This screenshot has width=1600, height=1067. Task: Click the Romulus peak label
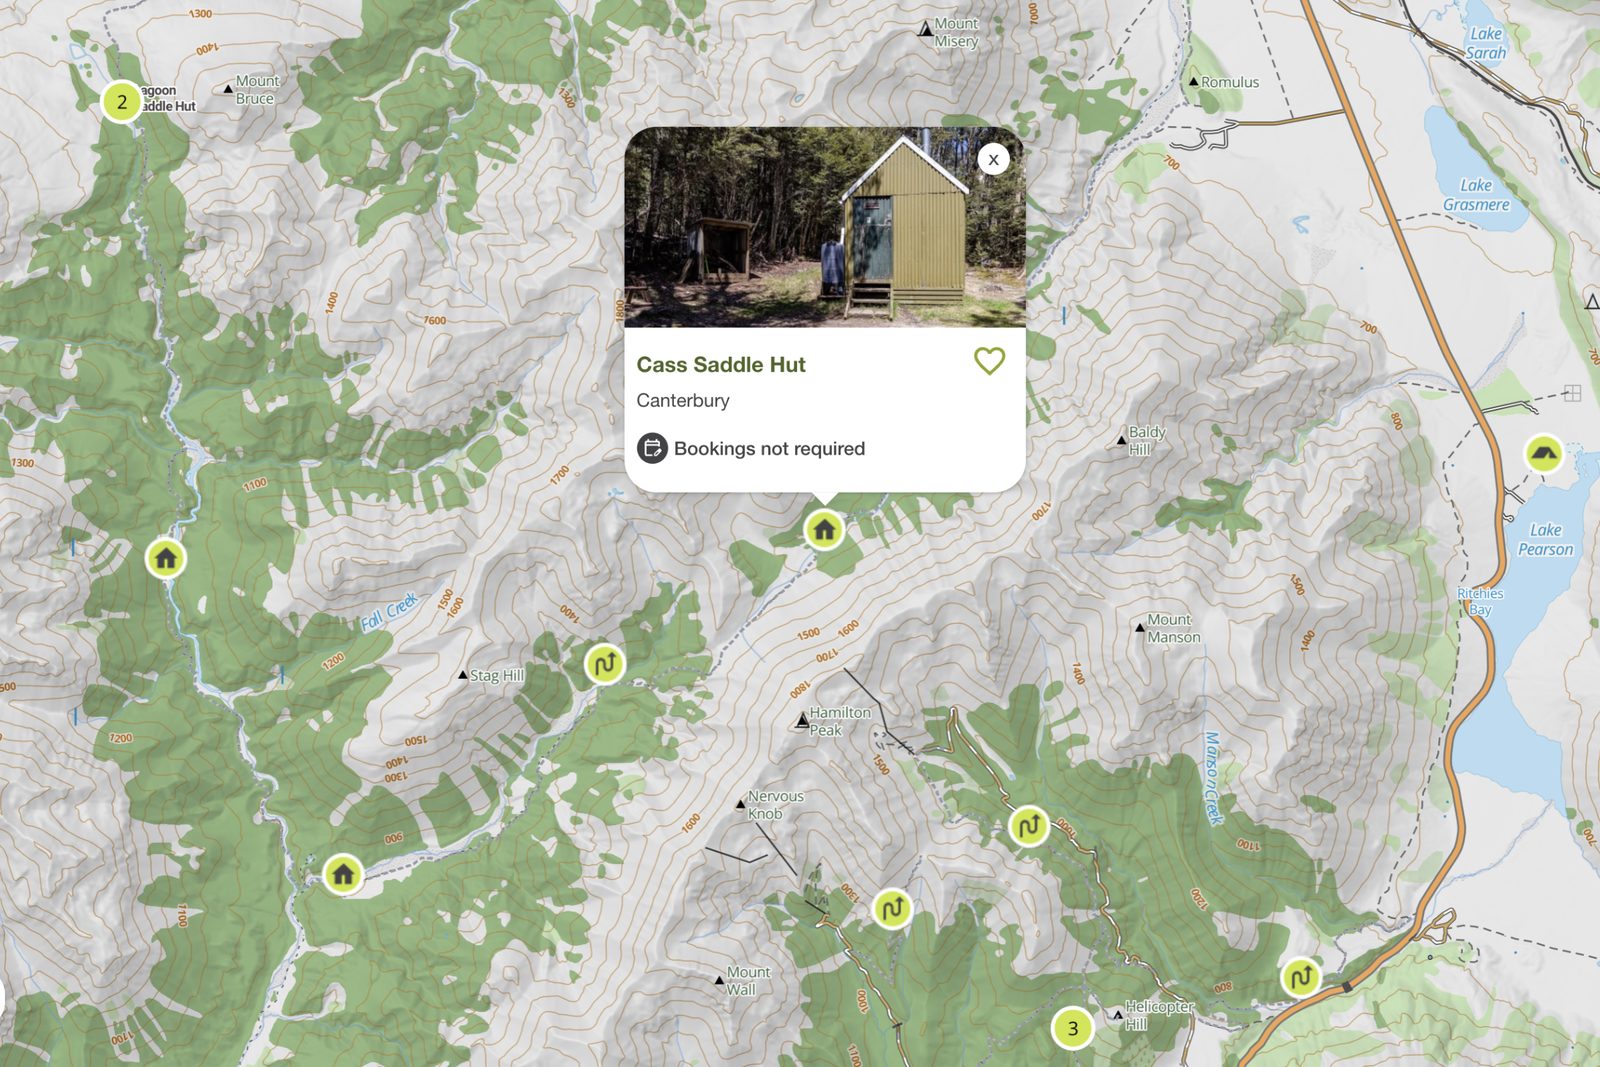1230,82
